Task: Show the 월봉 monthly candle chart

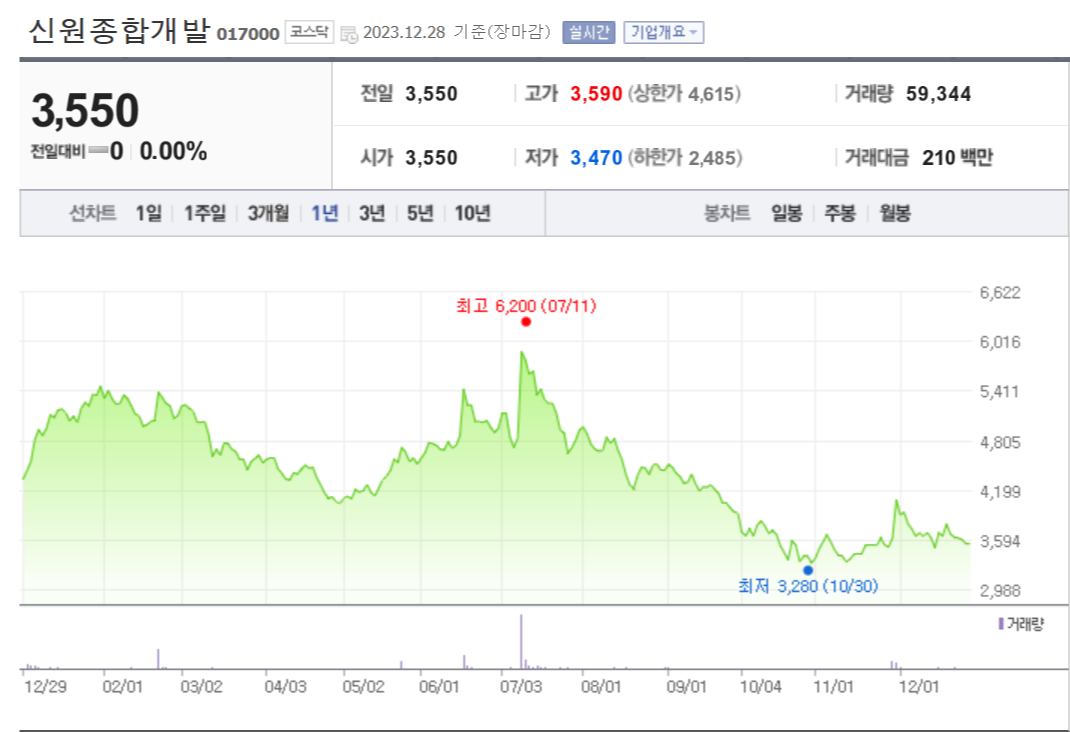Action: 895,214
